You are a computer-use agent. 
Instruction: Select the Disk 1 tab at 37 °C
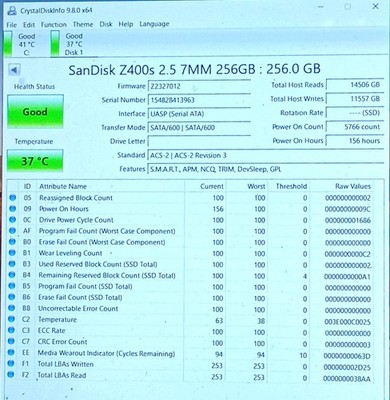[67, 44]
